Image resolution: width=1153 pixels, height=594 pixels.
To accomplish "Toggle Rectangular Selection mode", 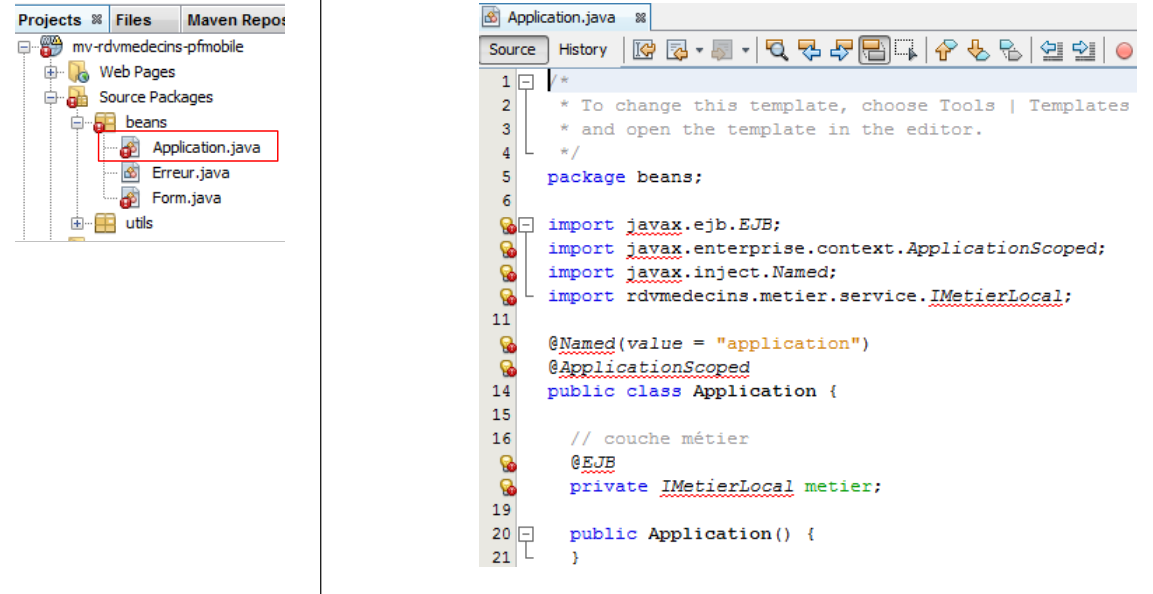I will click(x=905, y=50).
